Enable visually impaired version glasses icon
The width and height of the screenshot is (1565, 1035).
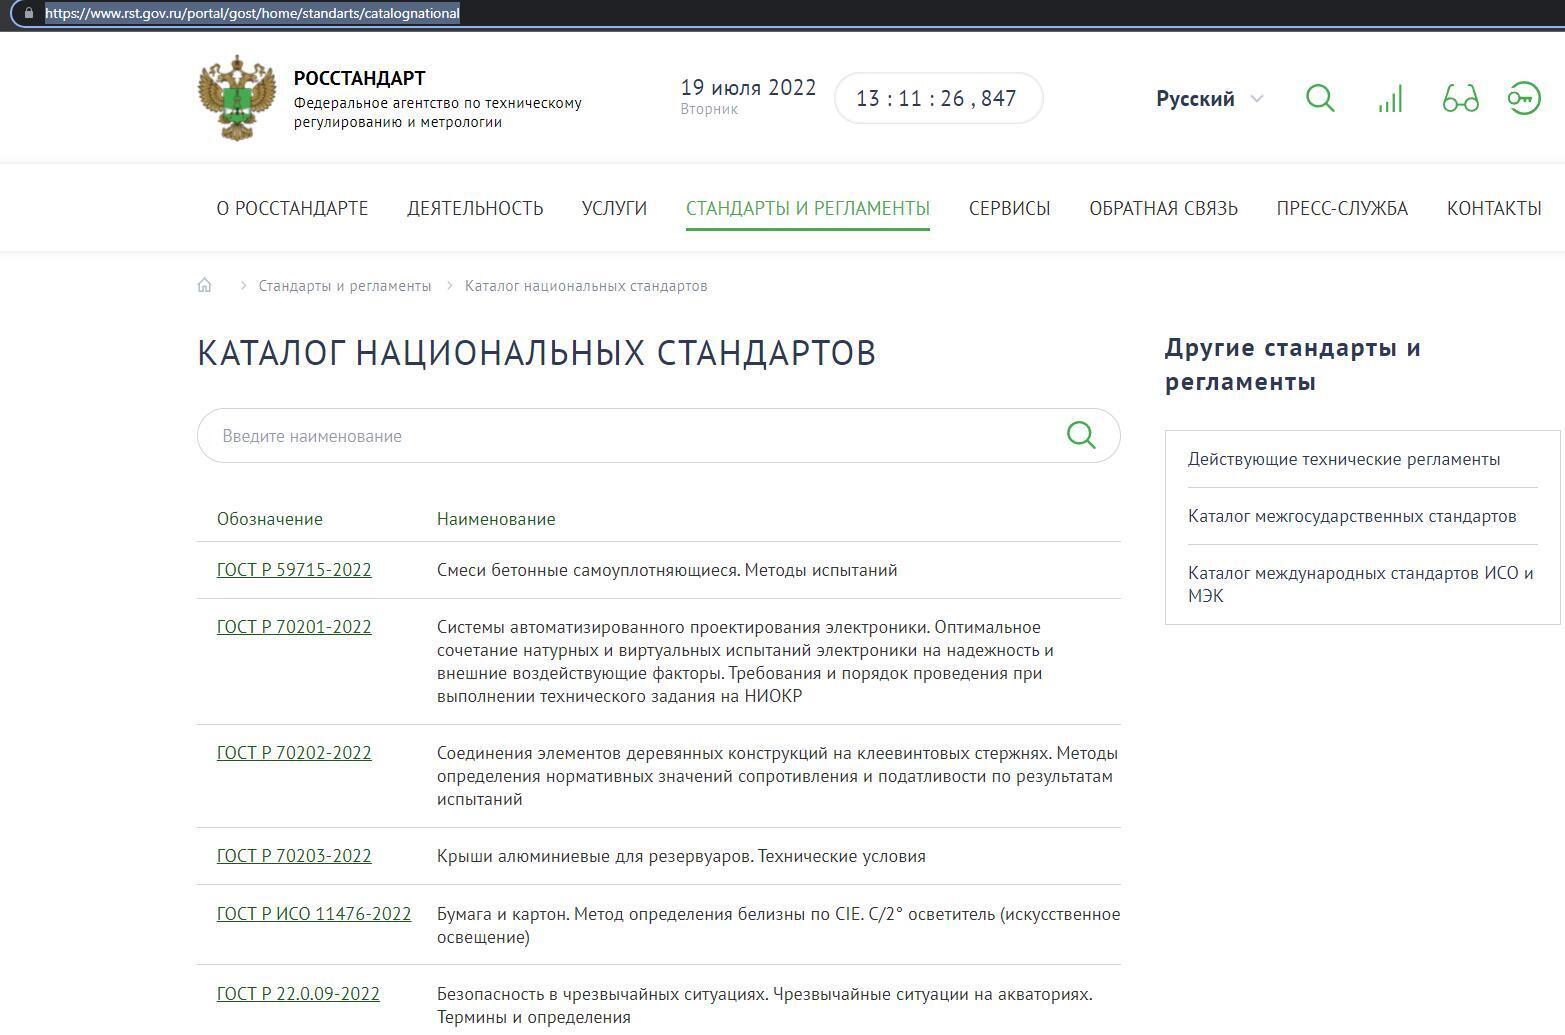(1460, 98)
